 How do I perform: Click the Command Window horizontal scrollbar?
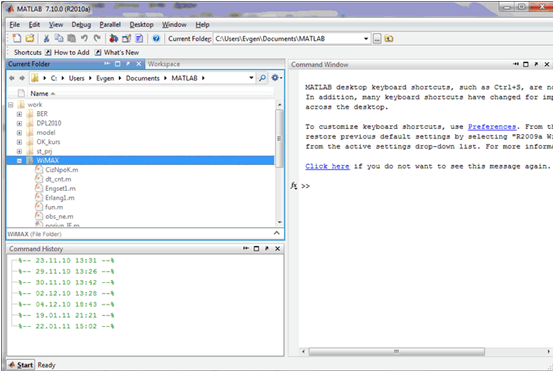(x=397, y=351)
